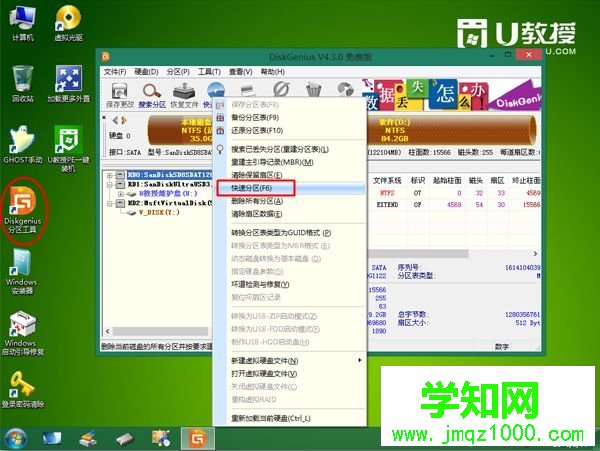Open the 文件(F) menu

click(x=115, y=72)
